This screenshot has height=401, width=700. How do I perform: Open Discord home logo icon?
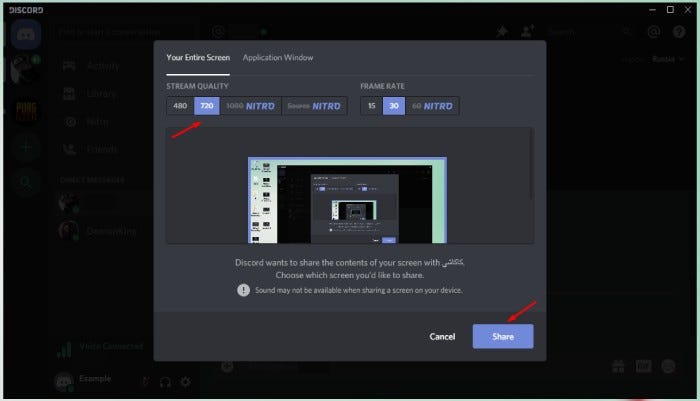[x=26, y=34]
